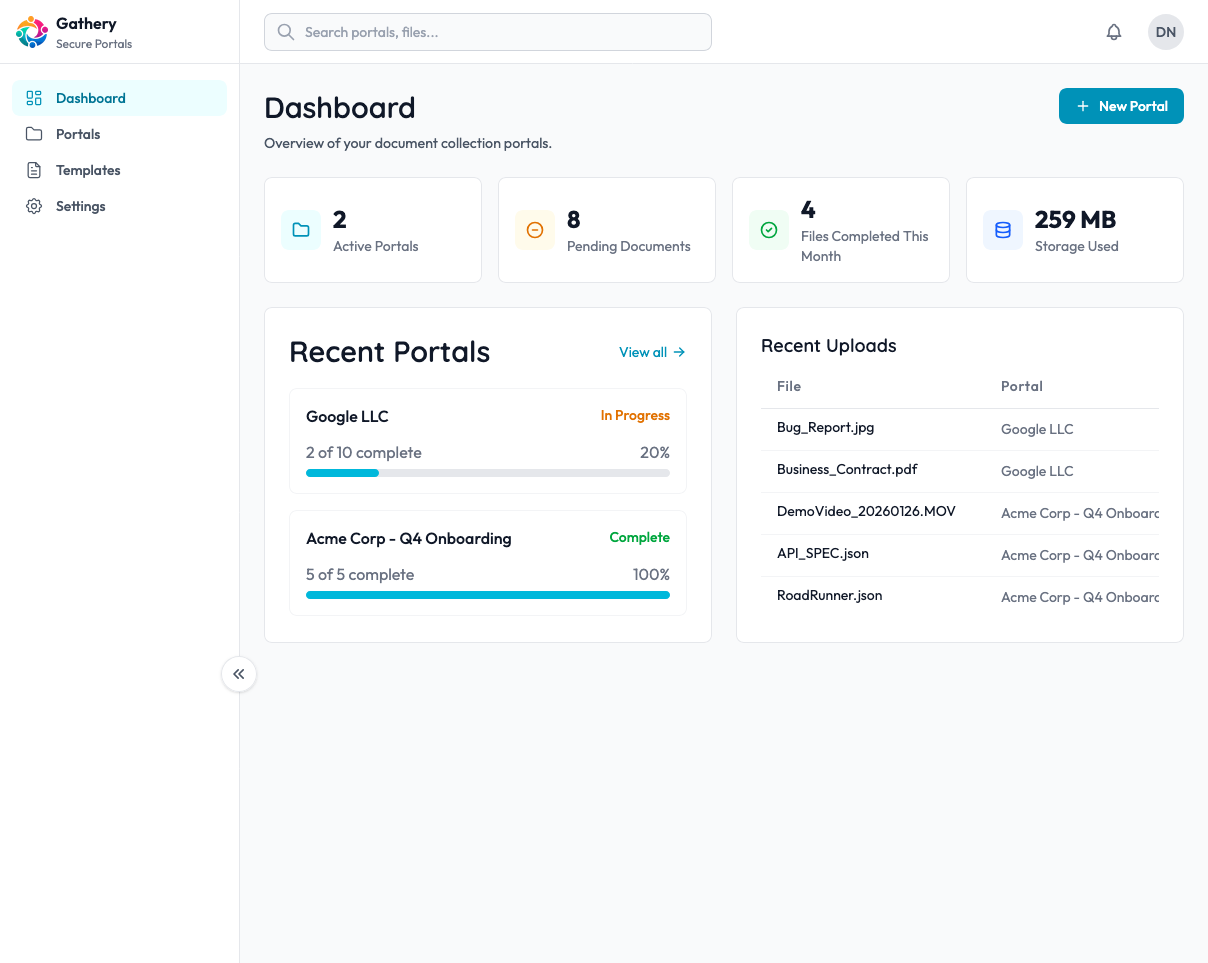Click the Google LLC progress bar
Screen dimensions: 1208x963
(488, 473)
